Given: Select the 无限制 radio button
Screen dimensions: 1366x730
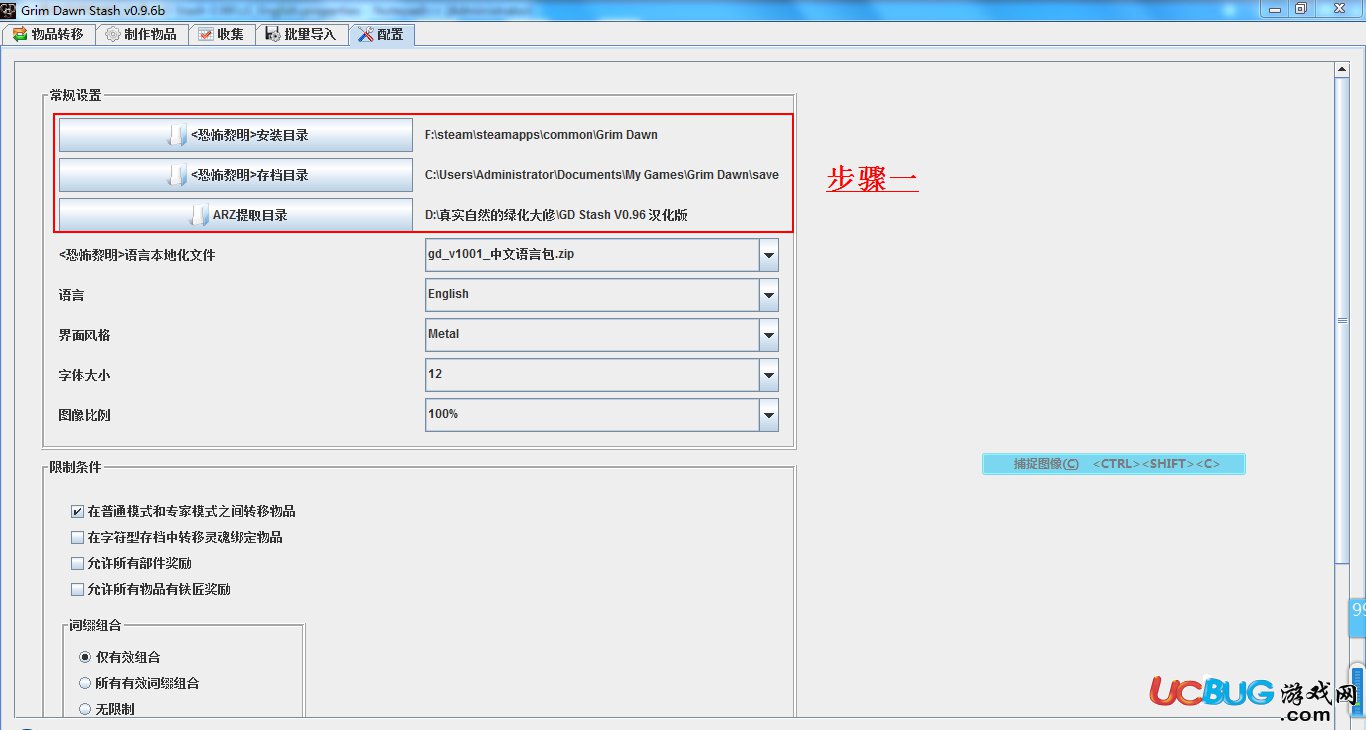Looking at the screenshot, I should pos(85,709).
